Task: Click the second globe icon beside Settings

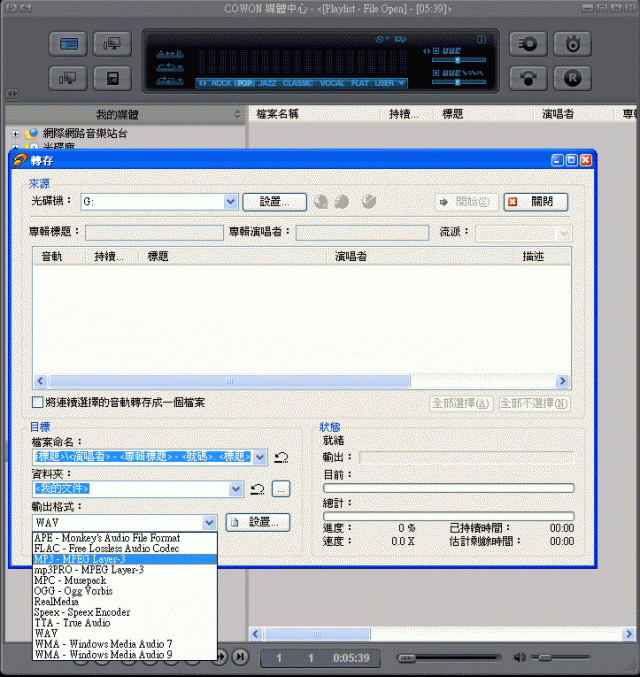Action: [342, 202]
